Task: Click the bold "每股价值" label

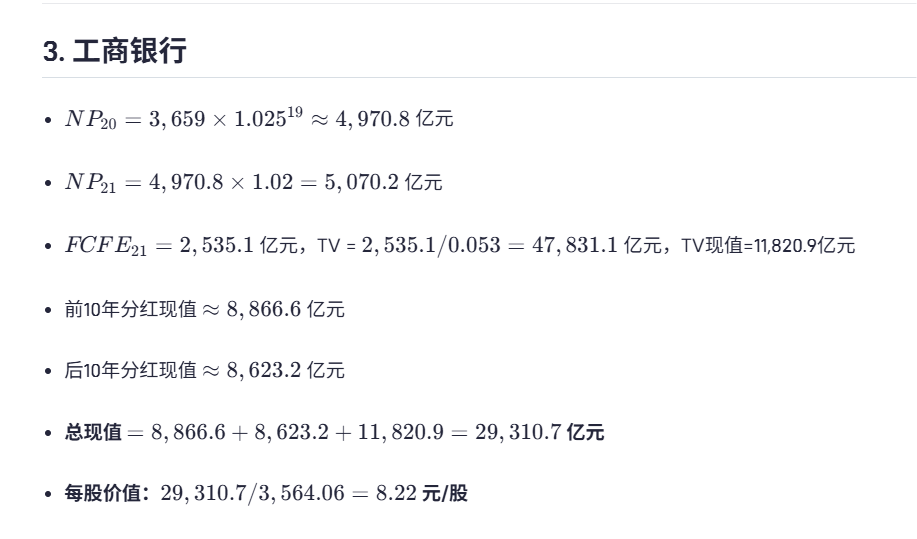Action: click(x=107, y=493)
